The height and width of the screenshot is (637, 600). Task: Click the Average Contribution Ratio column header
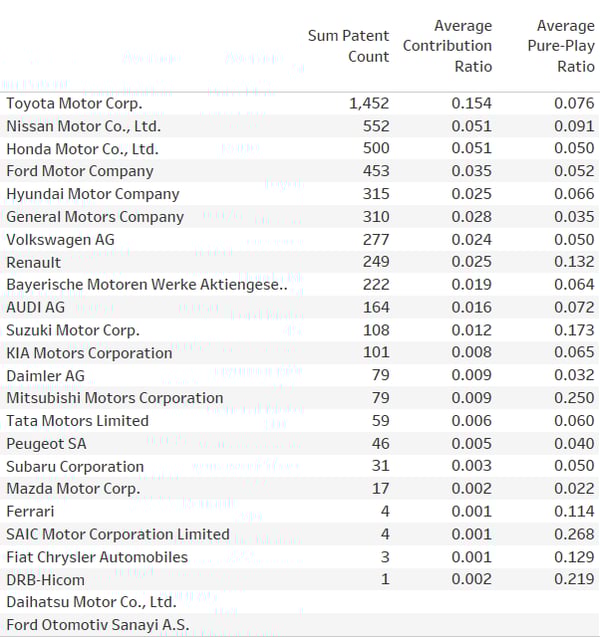click(x=447, y=46)
